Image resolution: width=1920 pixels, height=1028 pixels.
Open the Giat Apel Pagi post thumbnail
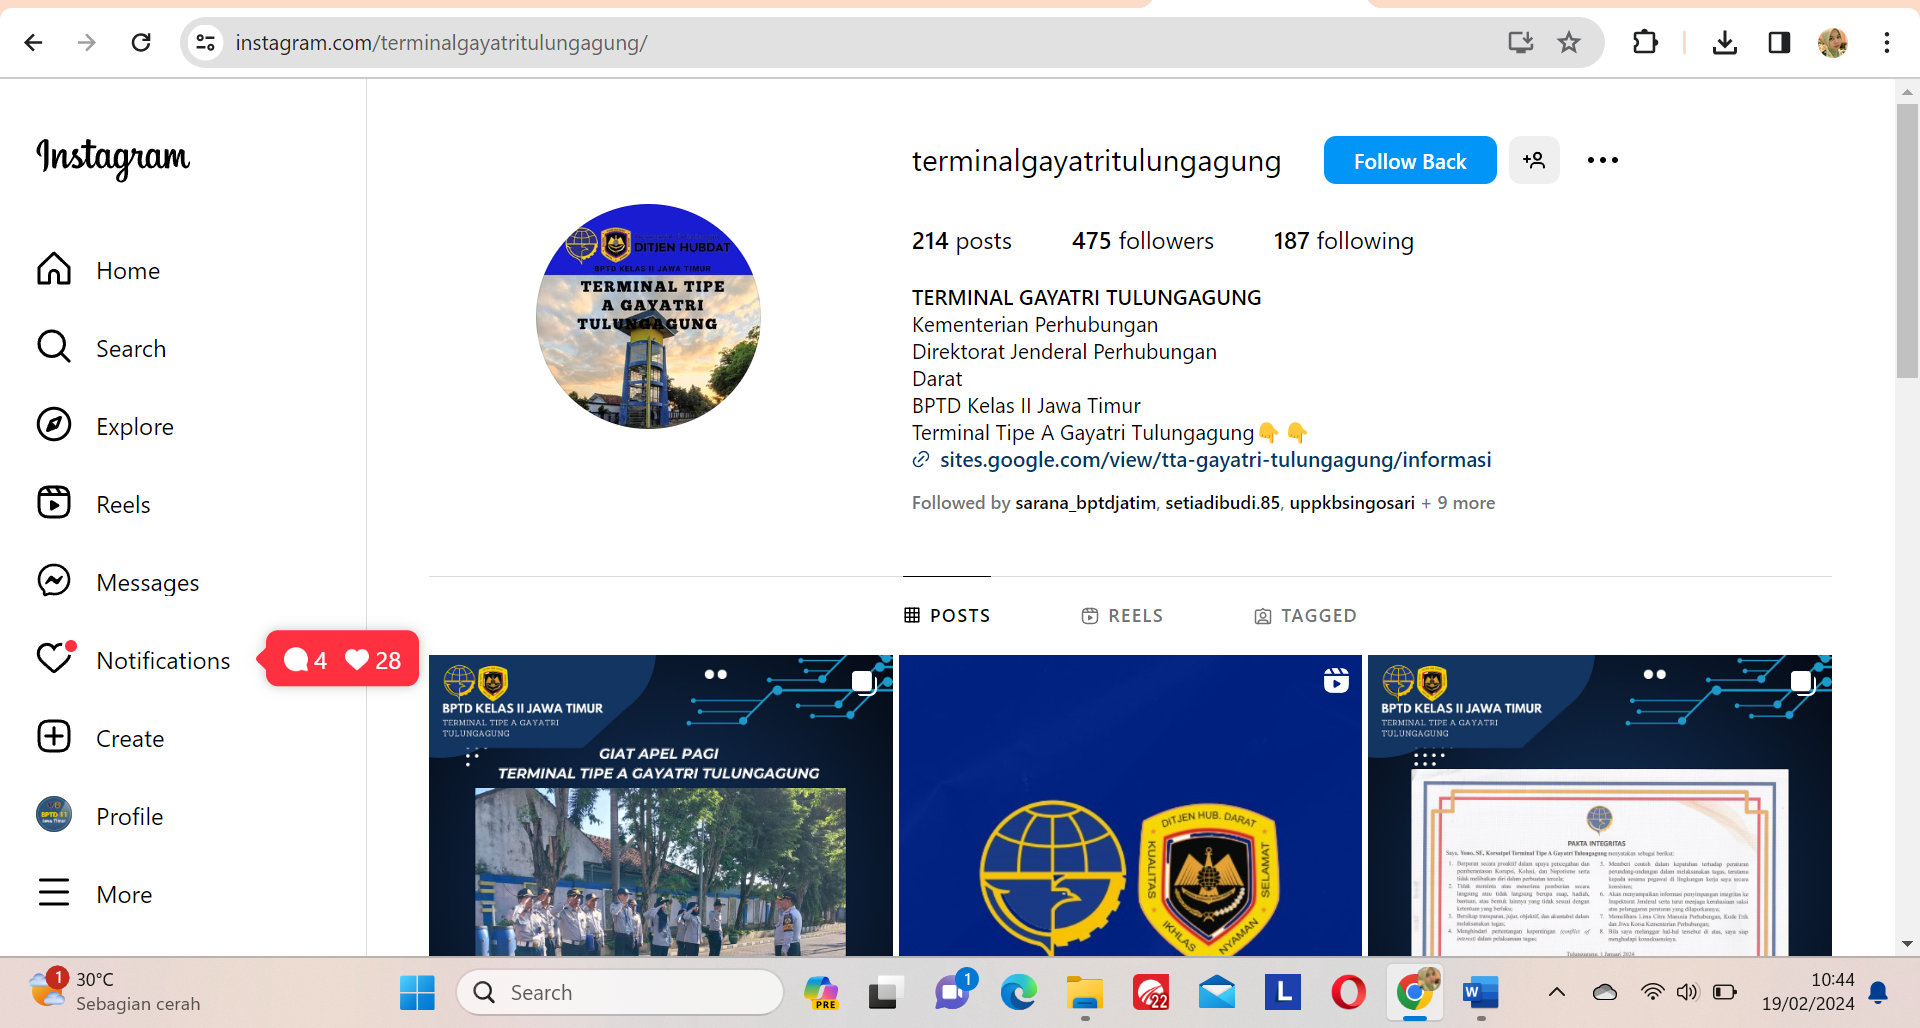(660, 805)
